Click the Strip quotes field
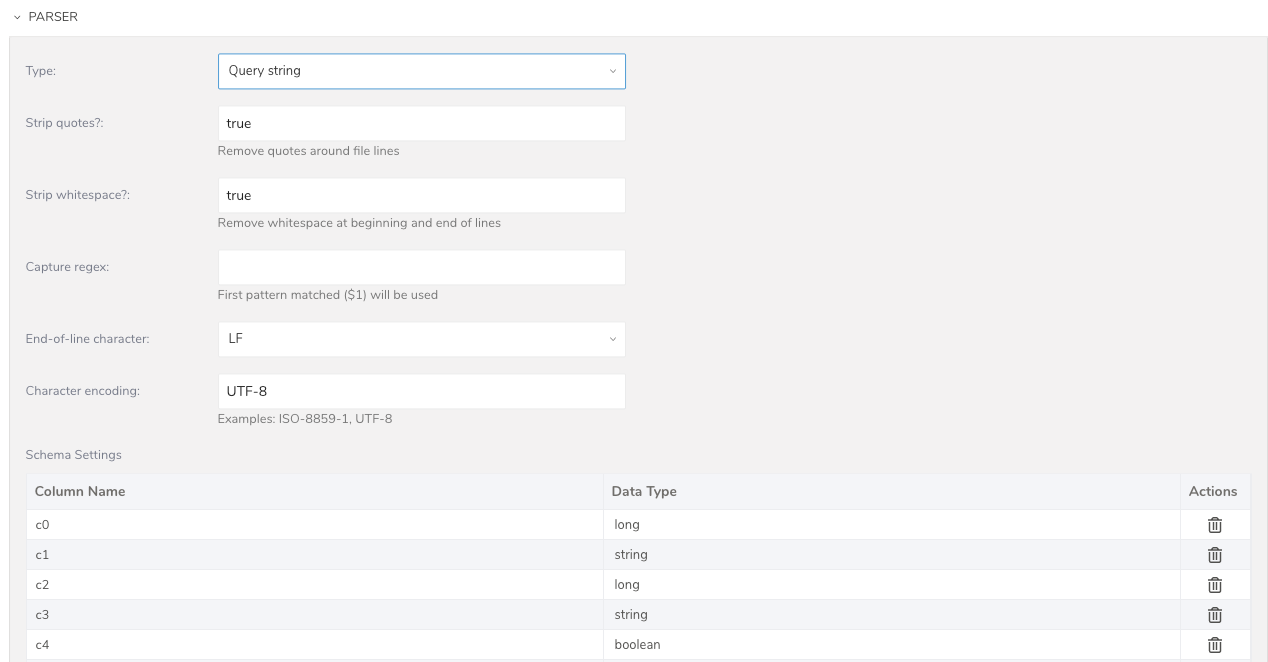The width and height of the screenshot is (1268, 662). 421,124
